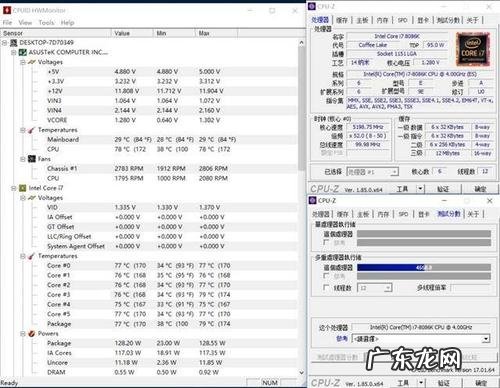Click the single-thread score progress bar

pyautogui.click(x=424, y=234)
